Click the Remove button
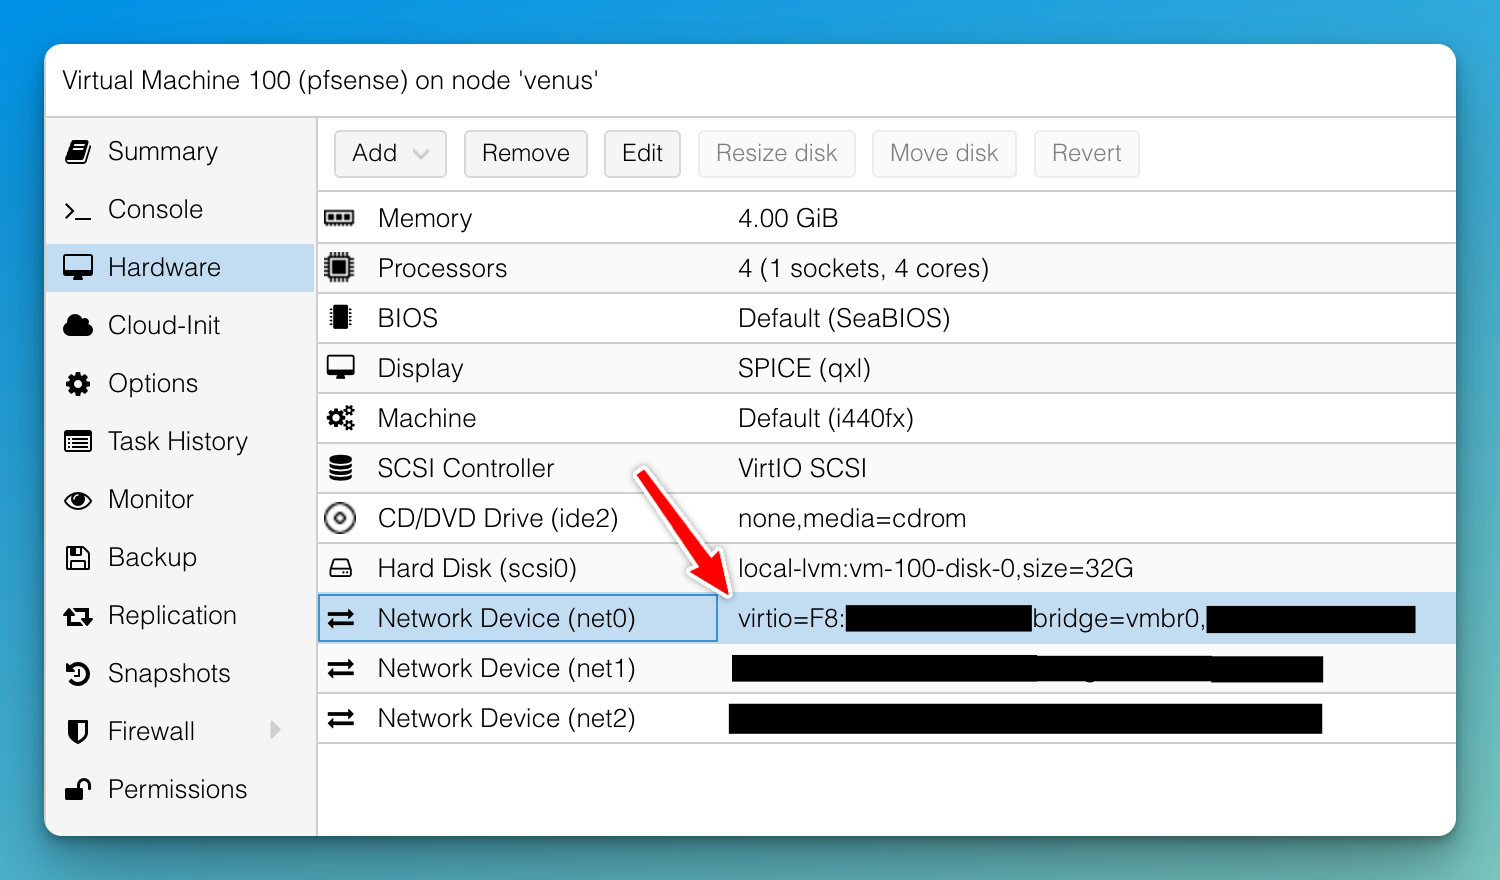Image resolution: width=1500 pixels, height=880 pixels. click(526, 154)
